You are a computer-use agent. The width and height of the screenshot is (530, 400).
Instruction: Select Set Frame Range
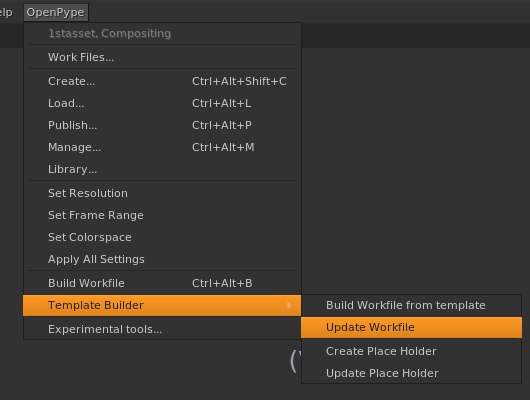pyautogui.click(x=162, y=215)
